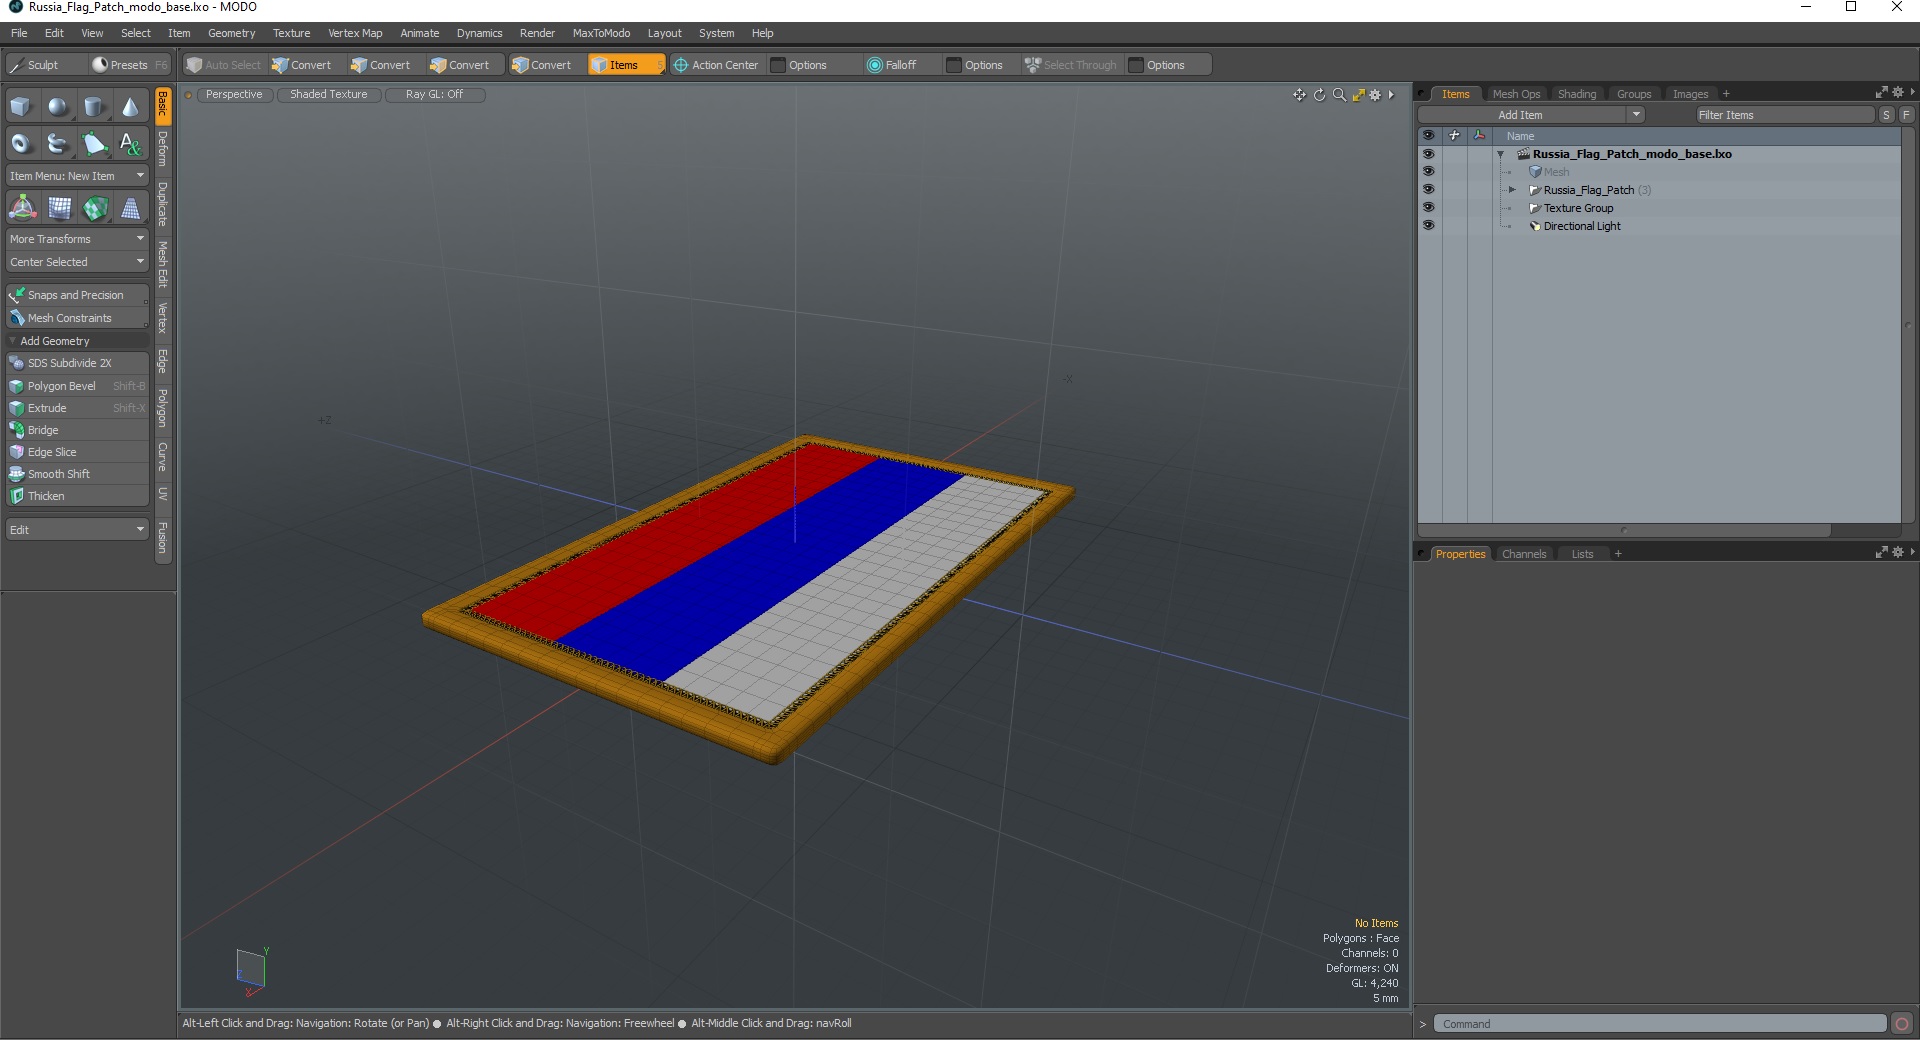Open the More Transforms dropdown

coord(77,239)
